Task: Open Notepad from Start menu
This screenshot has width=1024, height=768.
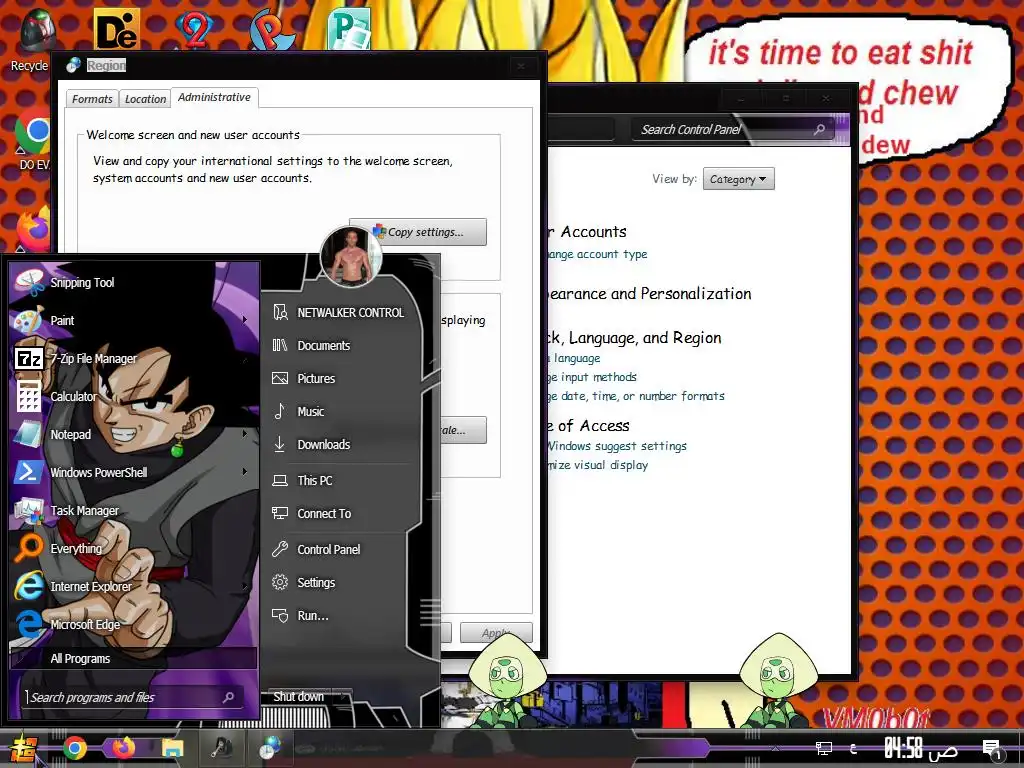Action: tap(134, 434)
